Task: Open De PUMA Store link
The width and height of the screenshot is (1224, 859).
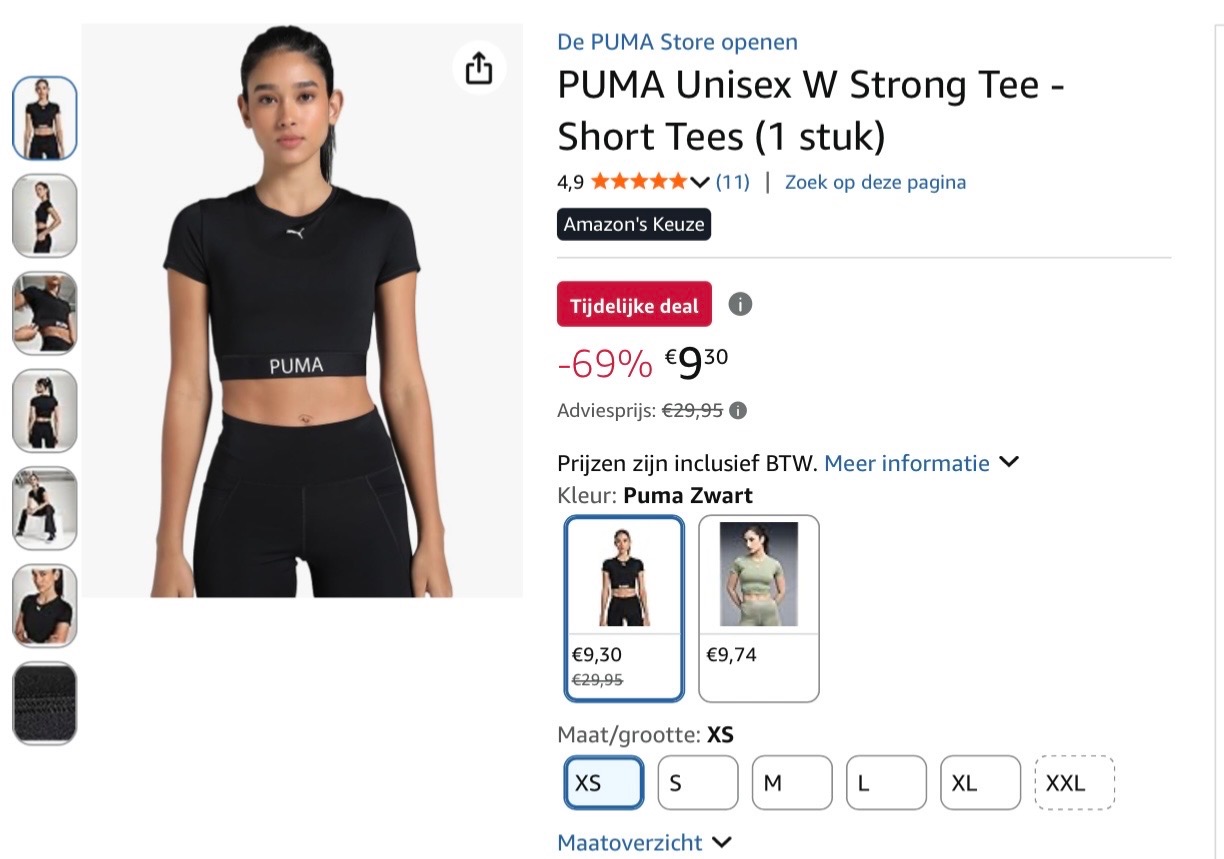Action: click(677, 41)
